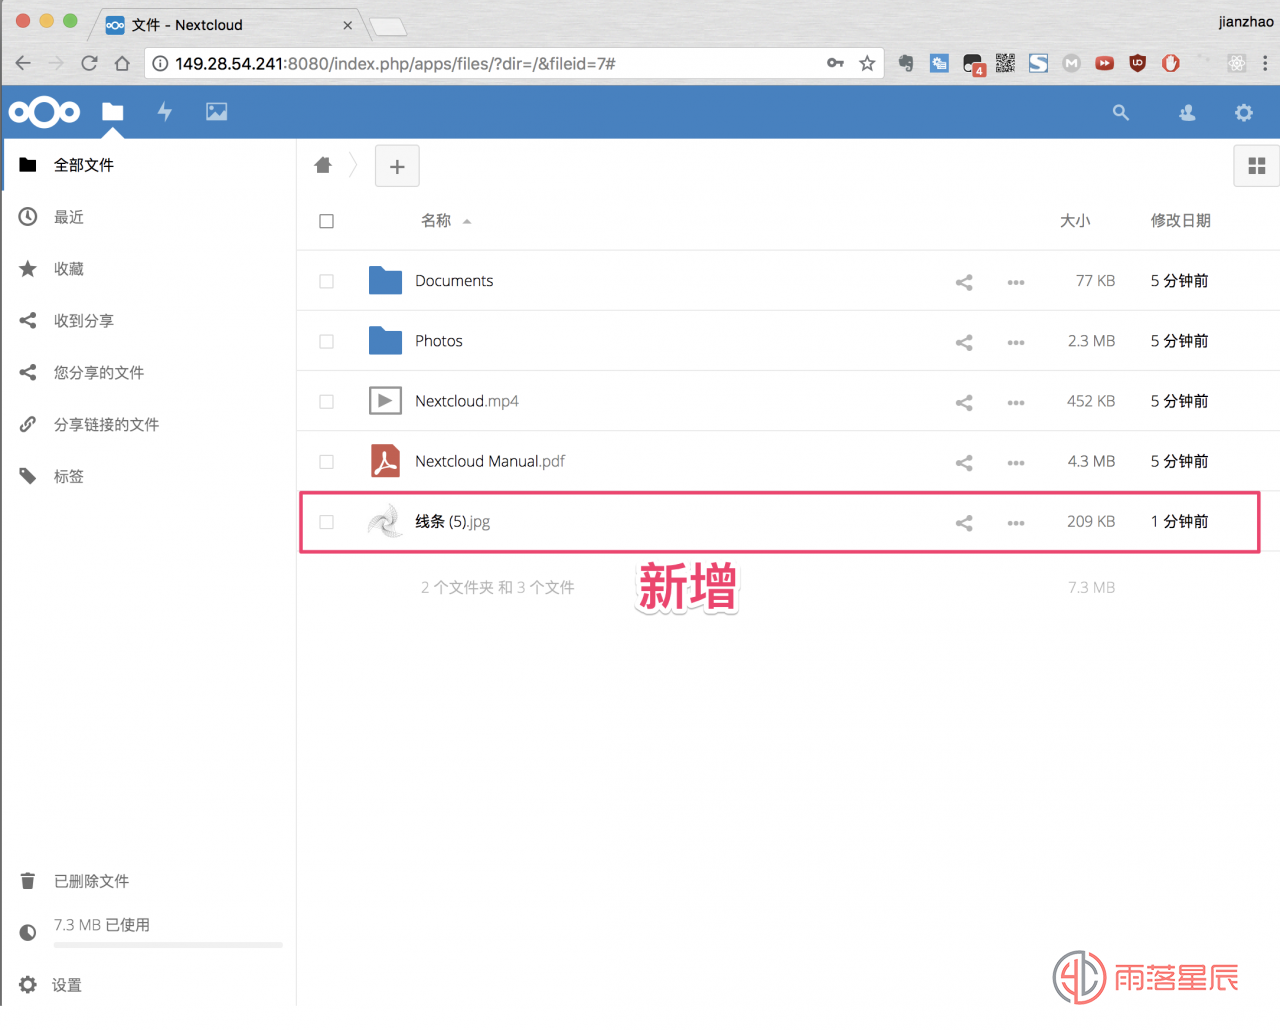The height and width of the screenshot is (1030, 1280).
Task: Select the Nextcloud.mp4 checkbox
Action: pyautogui.click(x=326, y=401)
